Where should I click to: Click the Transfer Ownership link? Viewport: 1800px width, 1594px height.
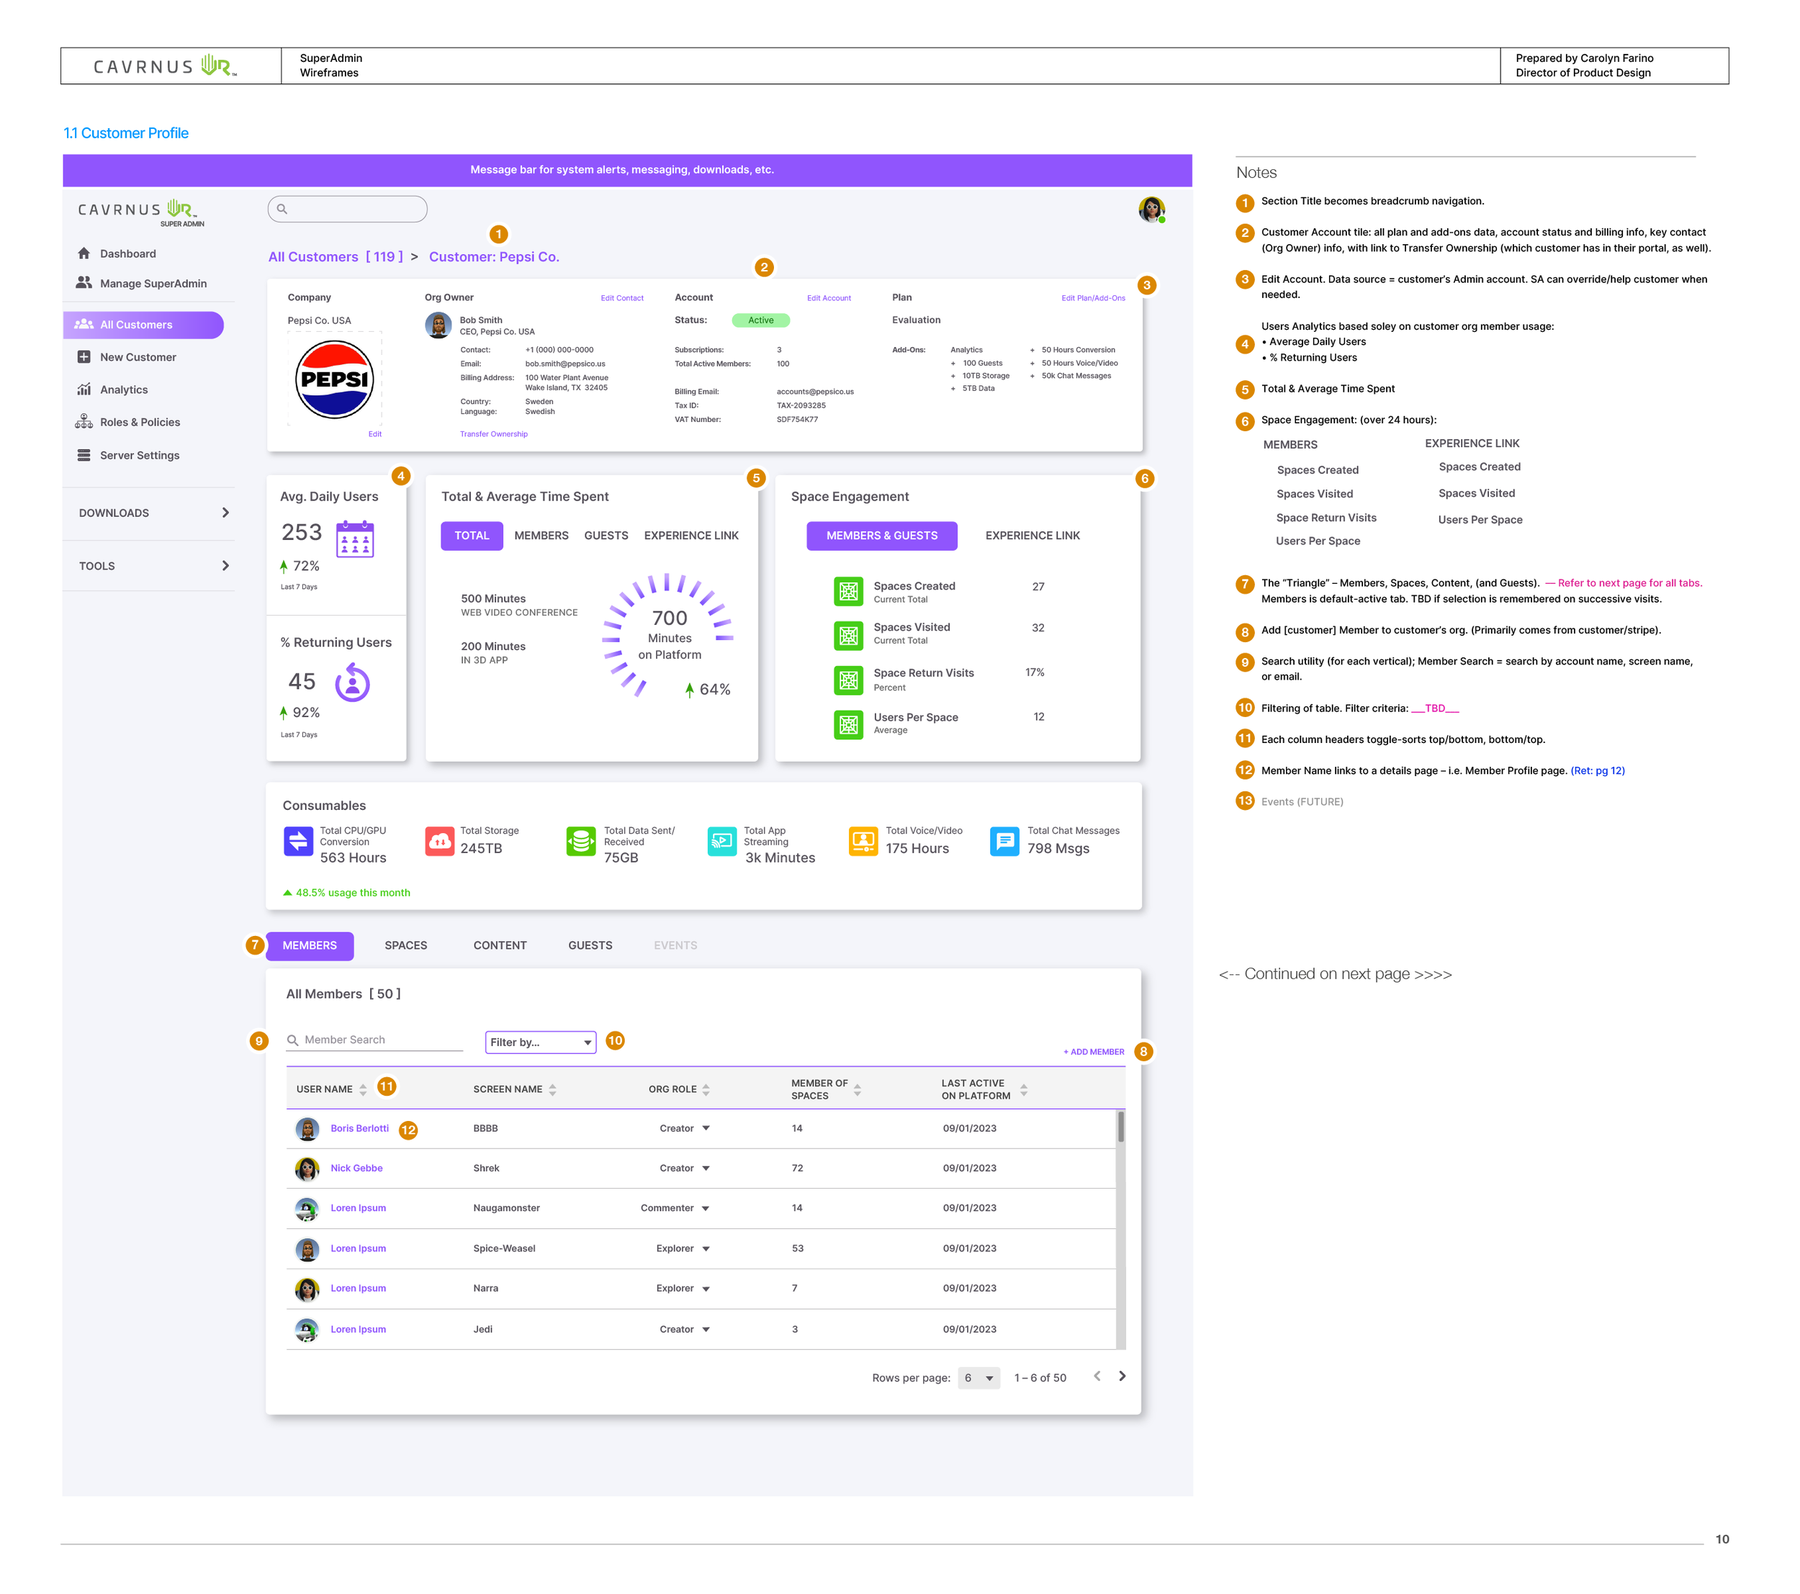[x=493, y=434]
